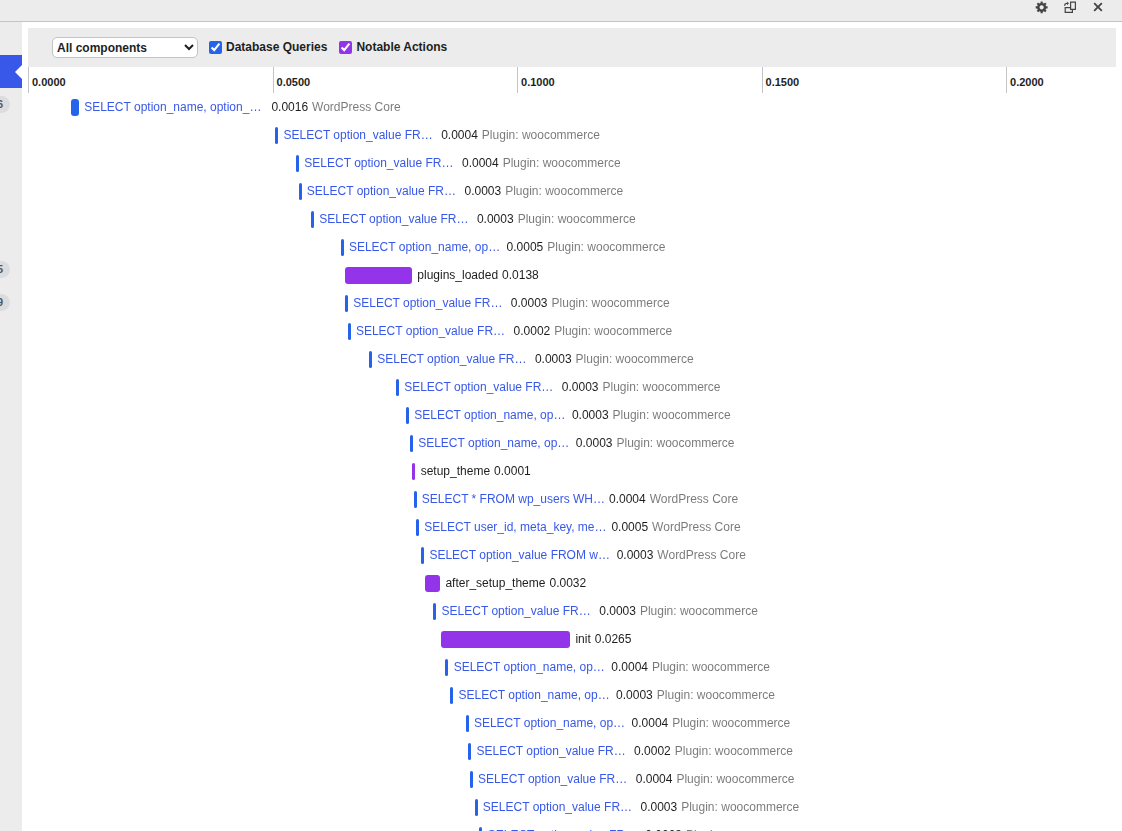Click the plugins_loaded 0.0138 label
Screen dimensions: 1122x831
pyautogui.click(x=477, y=275)
